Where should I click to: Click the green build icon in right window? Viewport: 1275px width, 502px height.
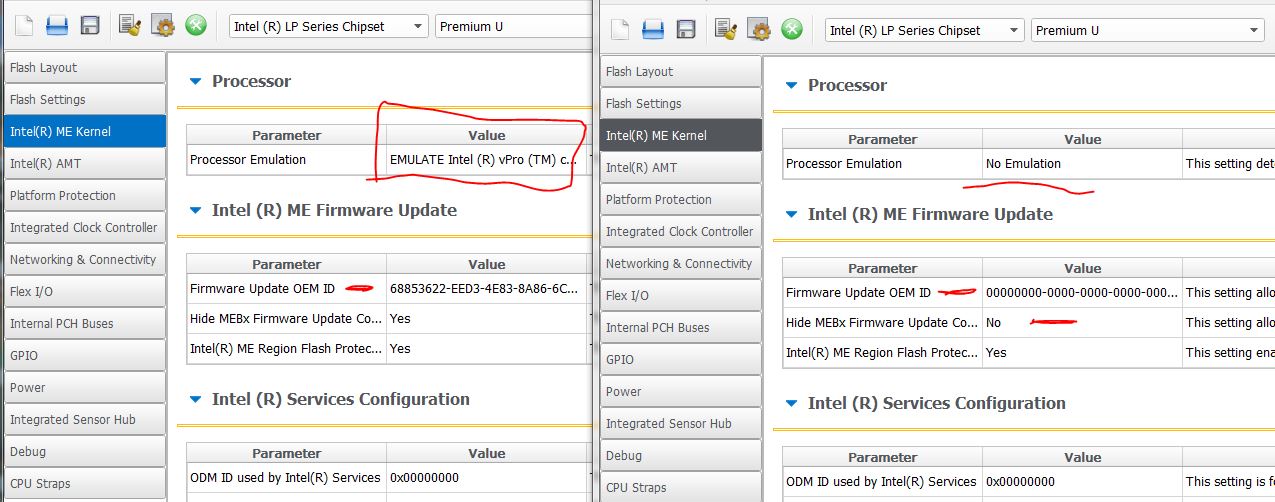[x=792, y=30]
